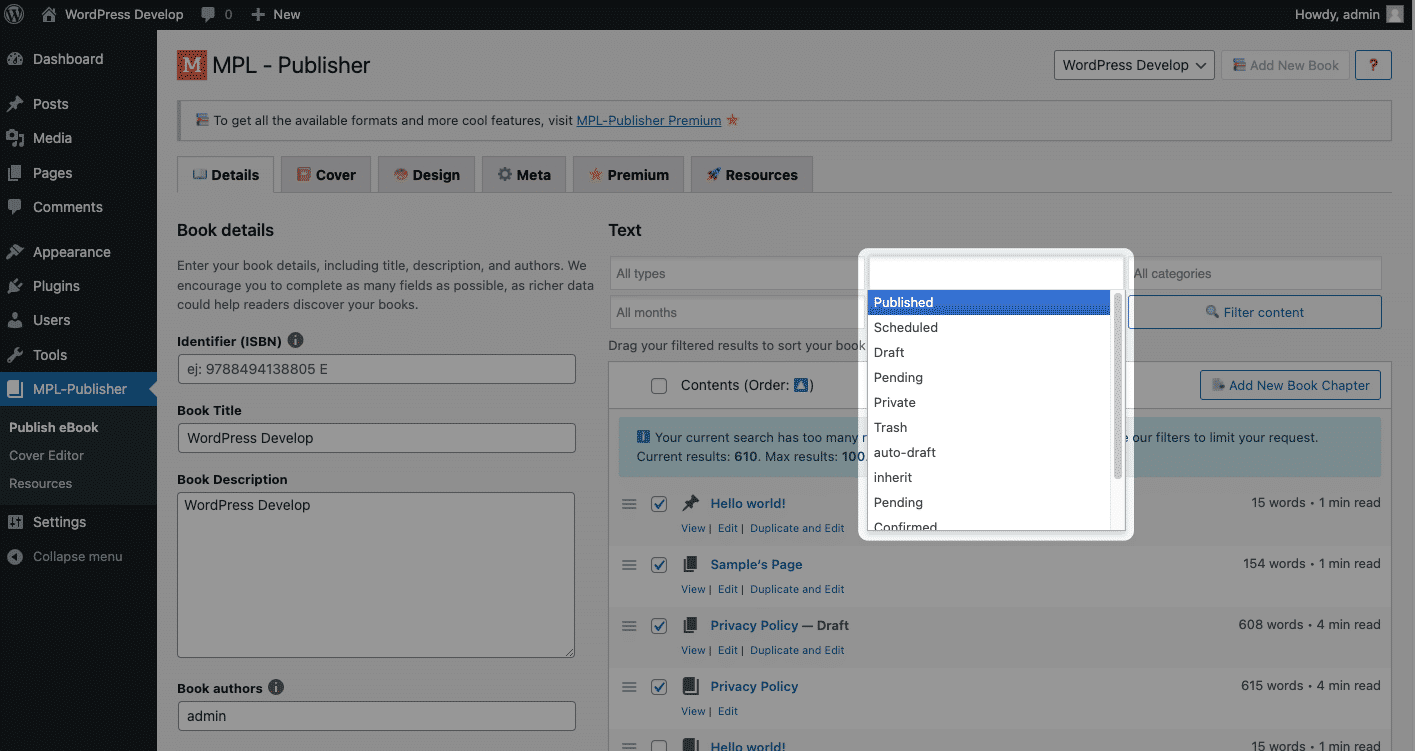Click the status search box in dropdown
Screen dimensions: 1415x751
[996, 273]
